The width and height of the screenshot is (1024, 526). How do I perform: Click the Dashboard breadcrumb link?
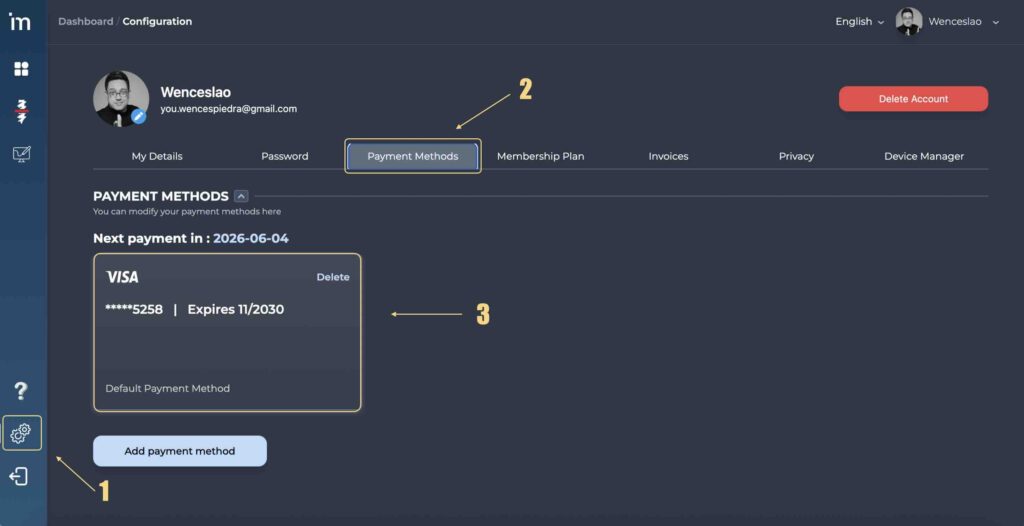pos(85,21)
